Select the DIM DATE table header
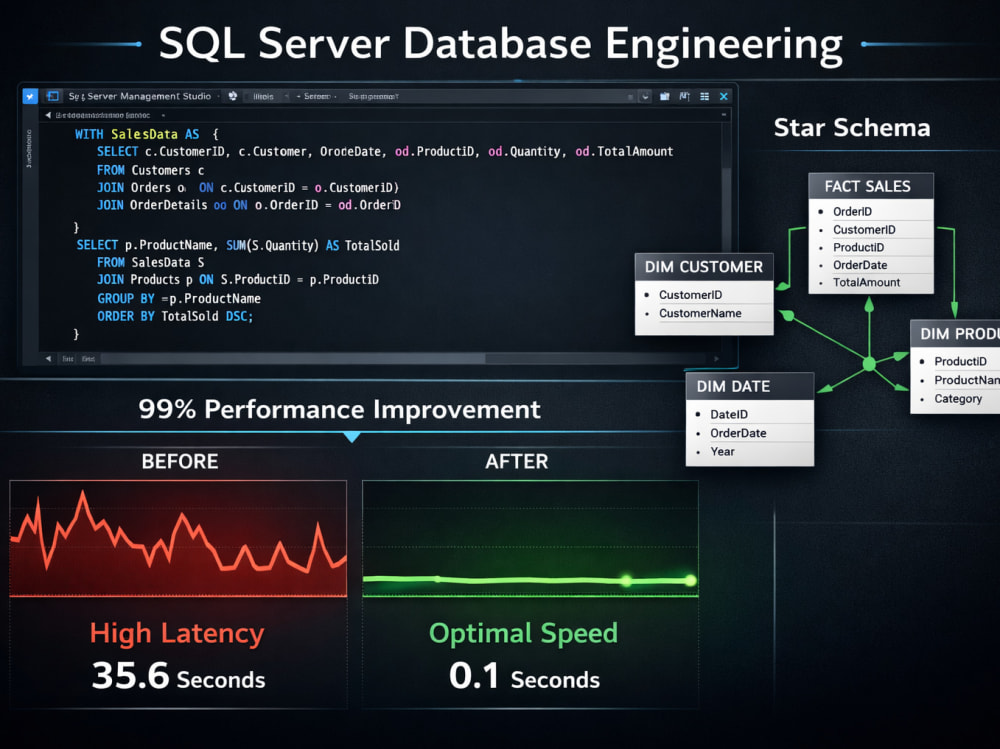Screen dimensions: 1000x749 pyautogui.click(x=749, y=387)
